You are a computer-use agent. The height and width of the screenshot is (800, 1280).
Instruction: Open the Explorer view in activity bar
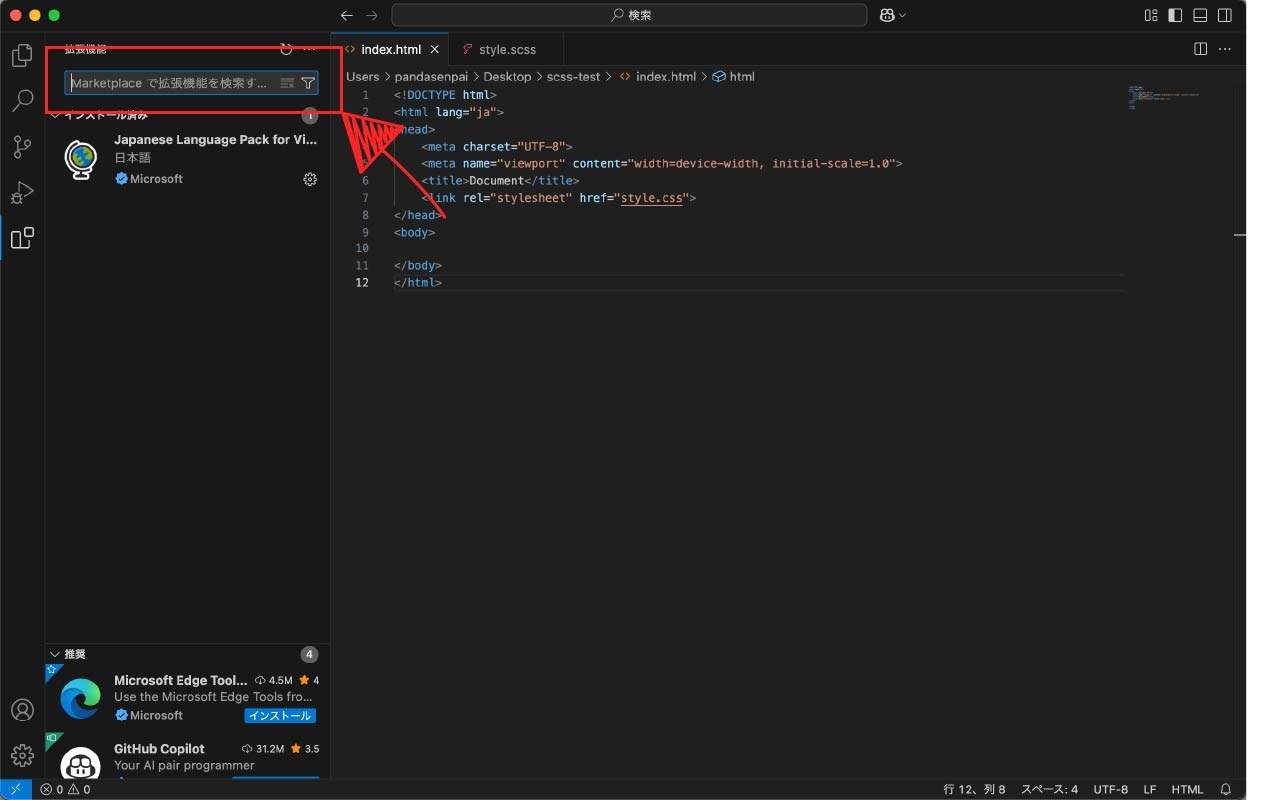coord(22,56)
